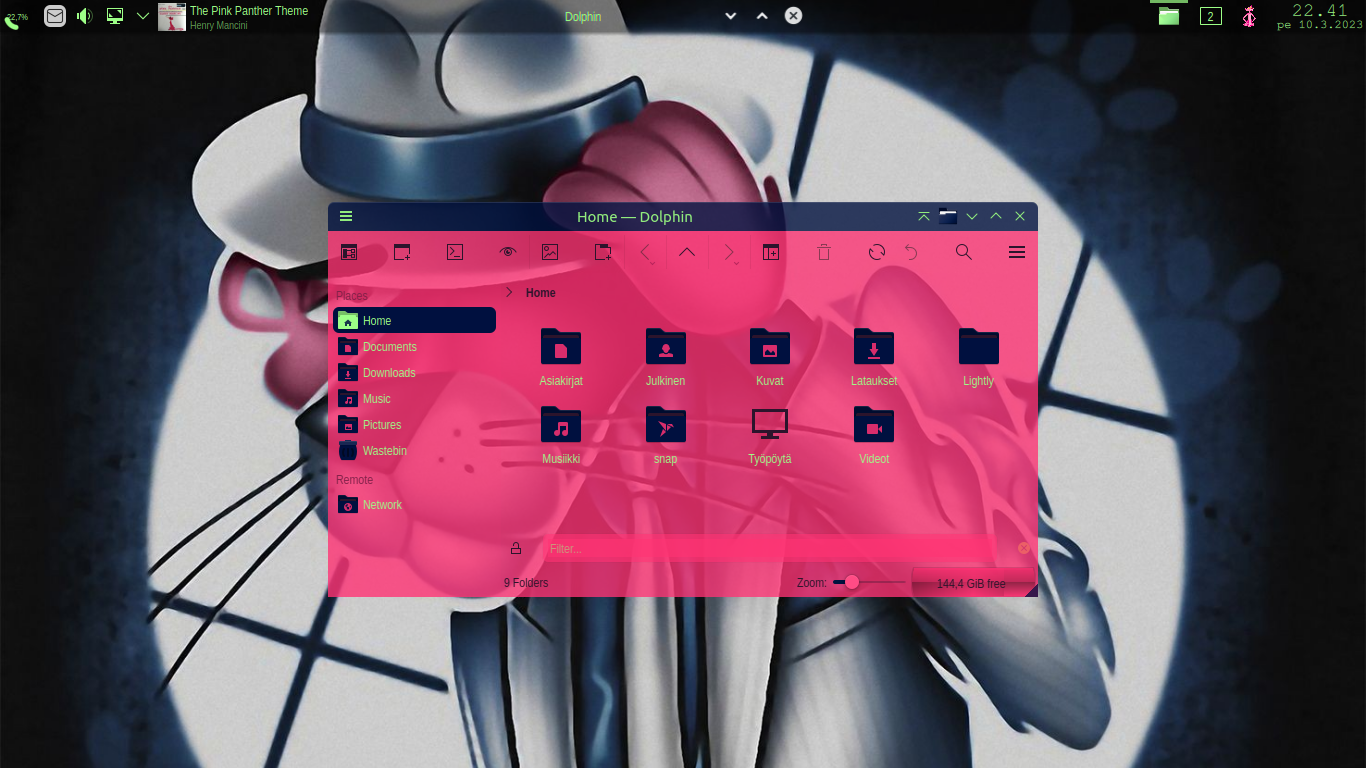Open Pictures in Places panel
This screenshot has height=768, width=1366.
click(415, 424)
